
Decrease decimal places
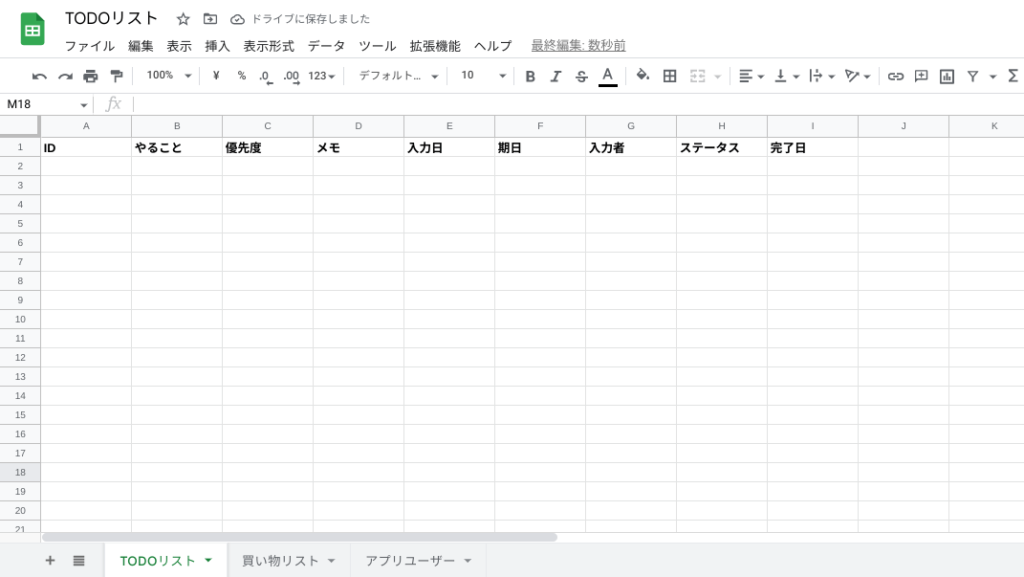coord(266,76)
